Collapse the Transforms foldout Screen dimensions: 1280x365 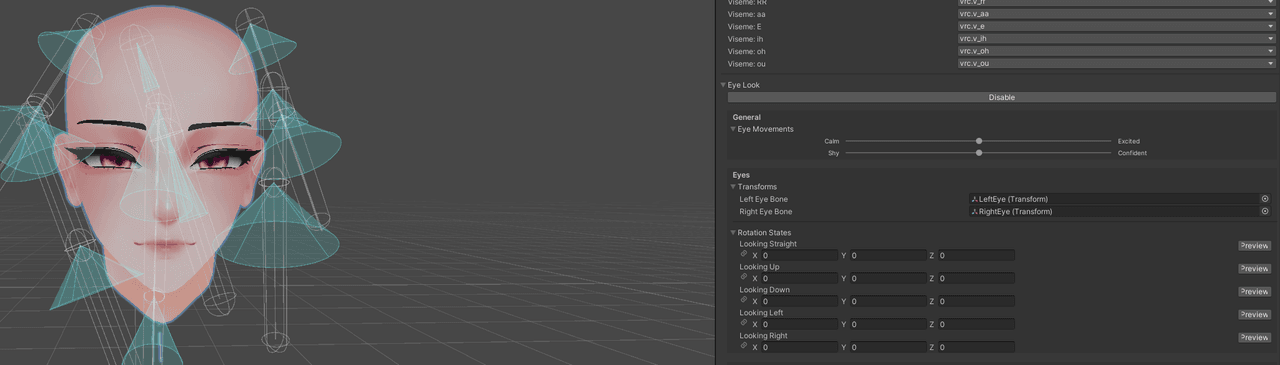tap(733, 187)
